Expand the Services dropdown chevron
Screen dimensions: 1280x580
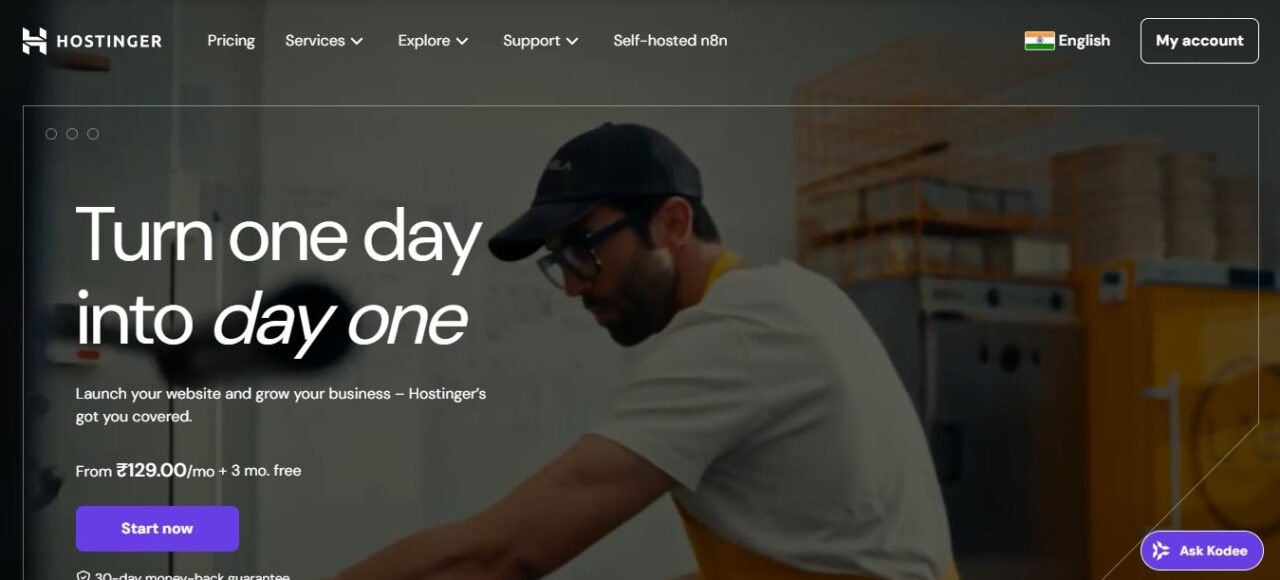(x=357, y=41)
